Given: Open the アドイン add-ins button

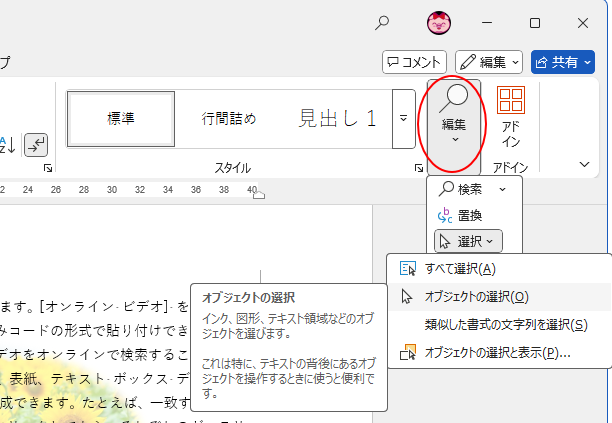Looking at the screenshot, I should (511, 117).
